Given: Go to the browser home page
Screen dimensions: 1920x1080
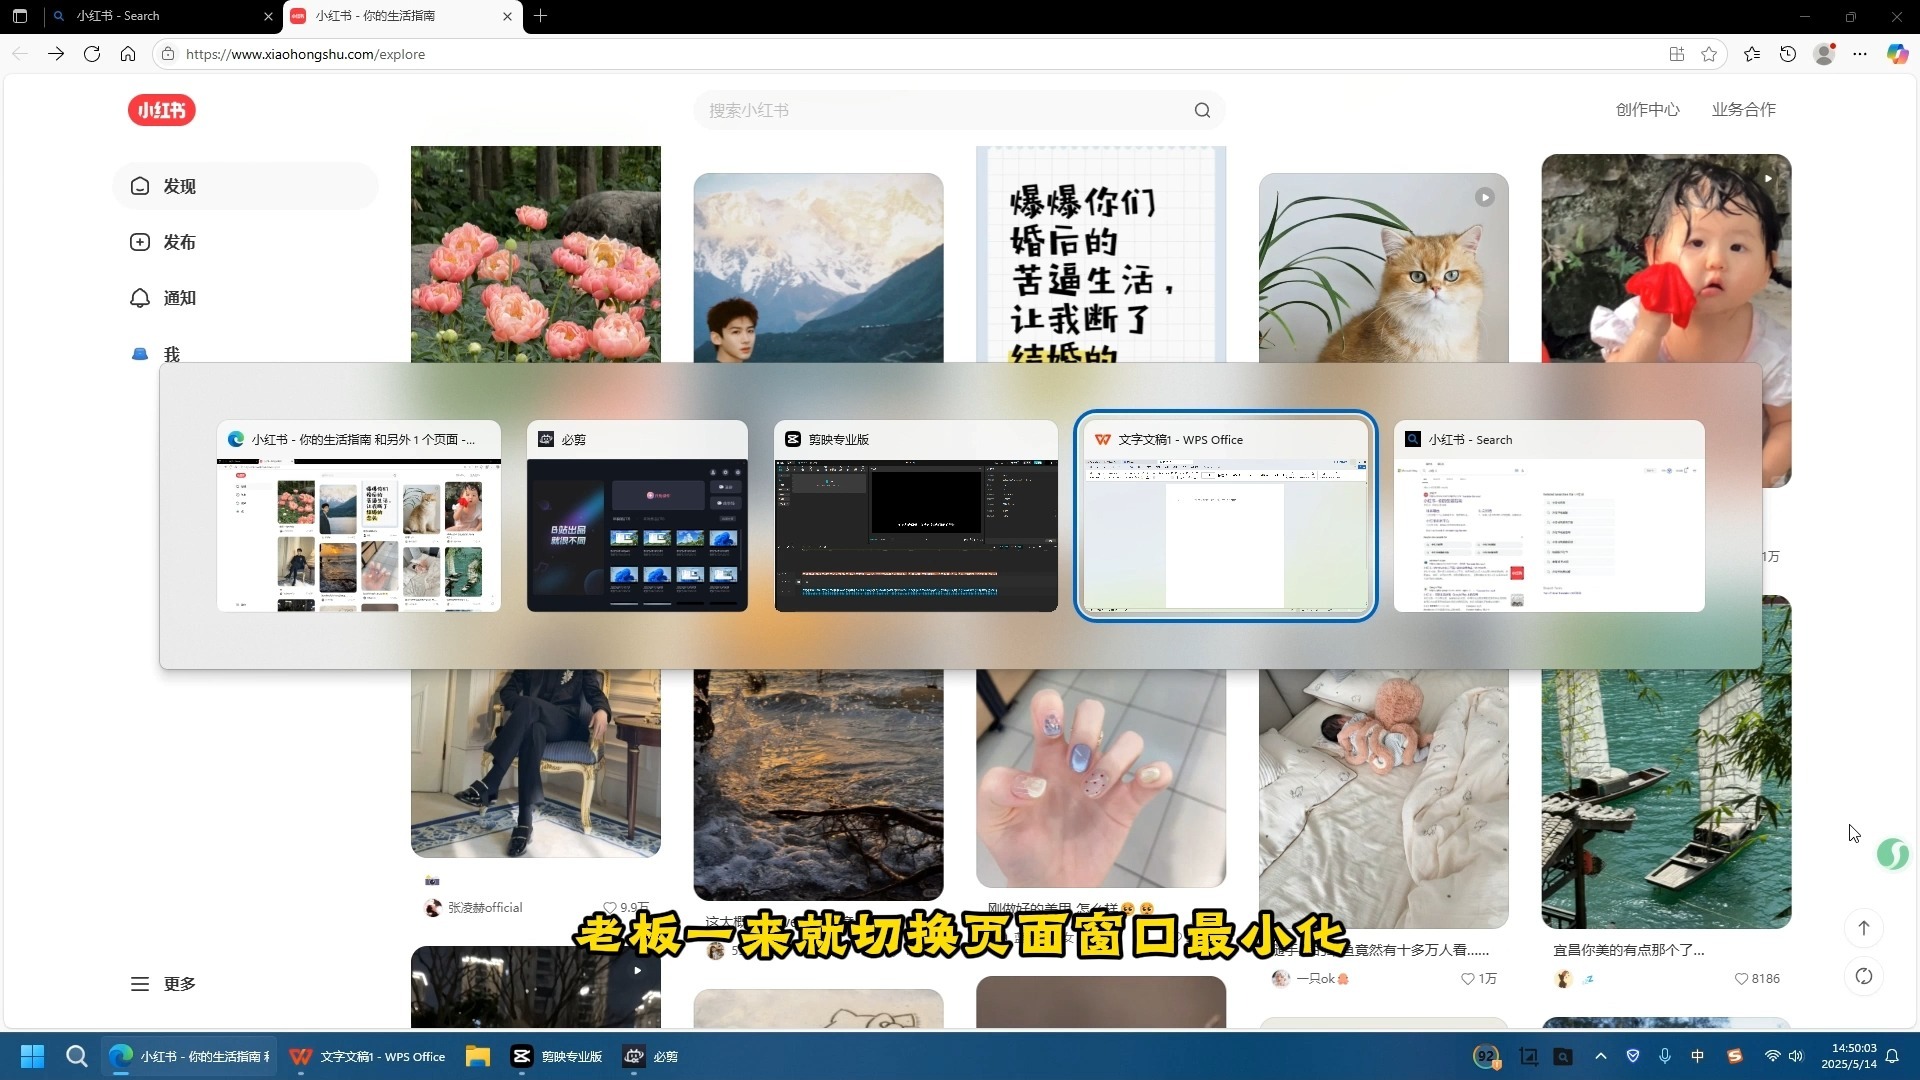Looking at the screenshot, I should coord(128,54).
